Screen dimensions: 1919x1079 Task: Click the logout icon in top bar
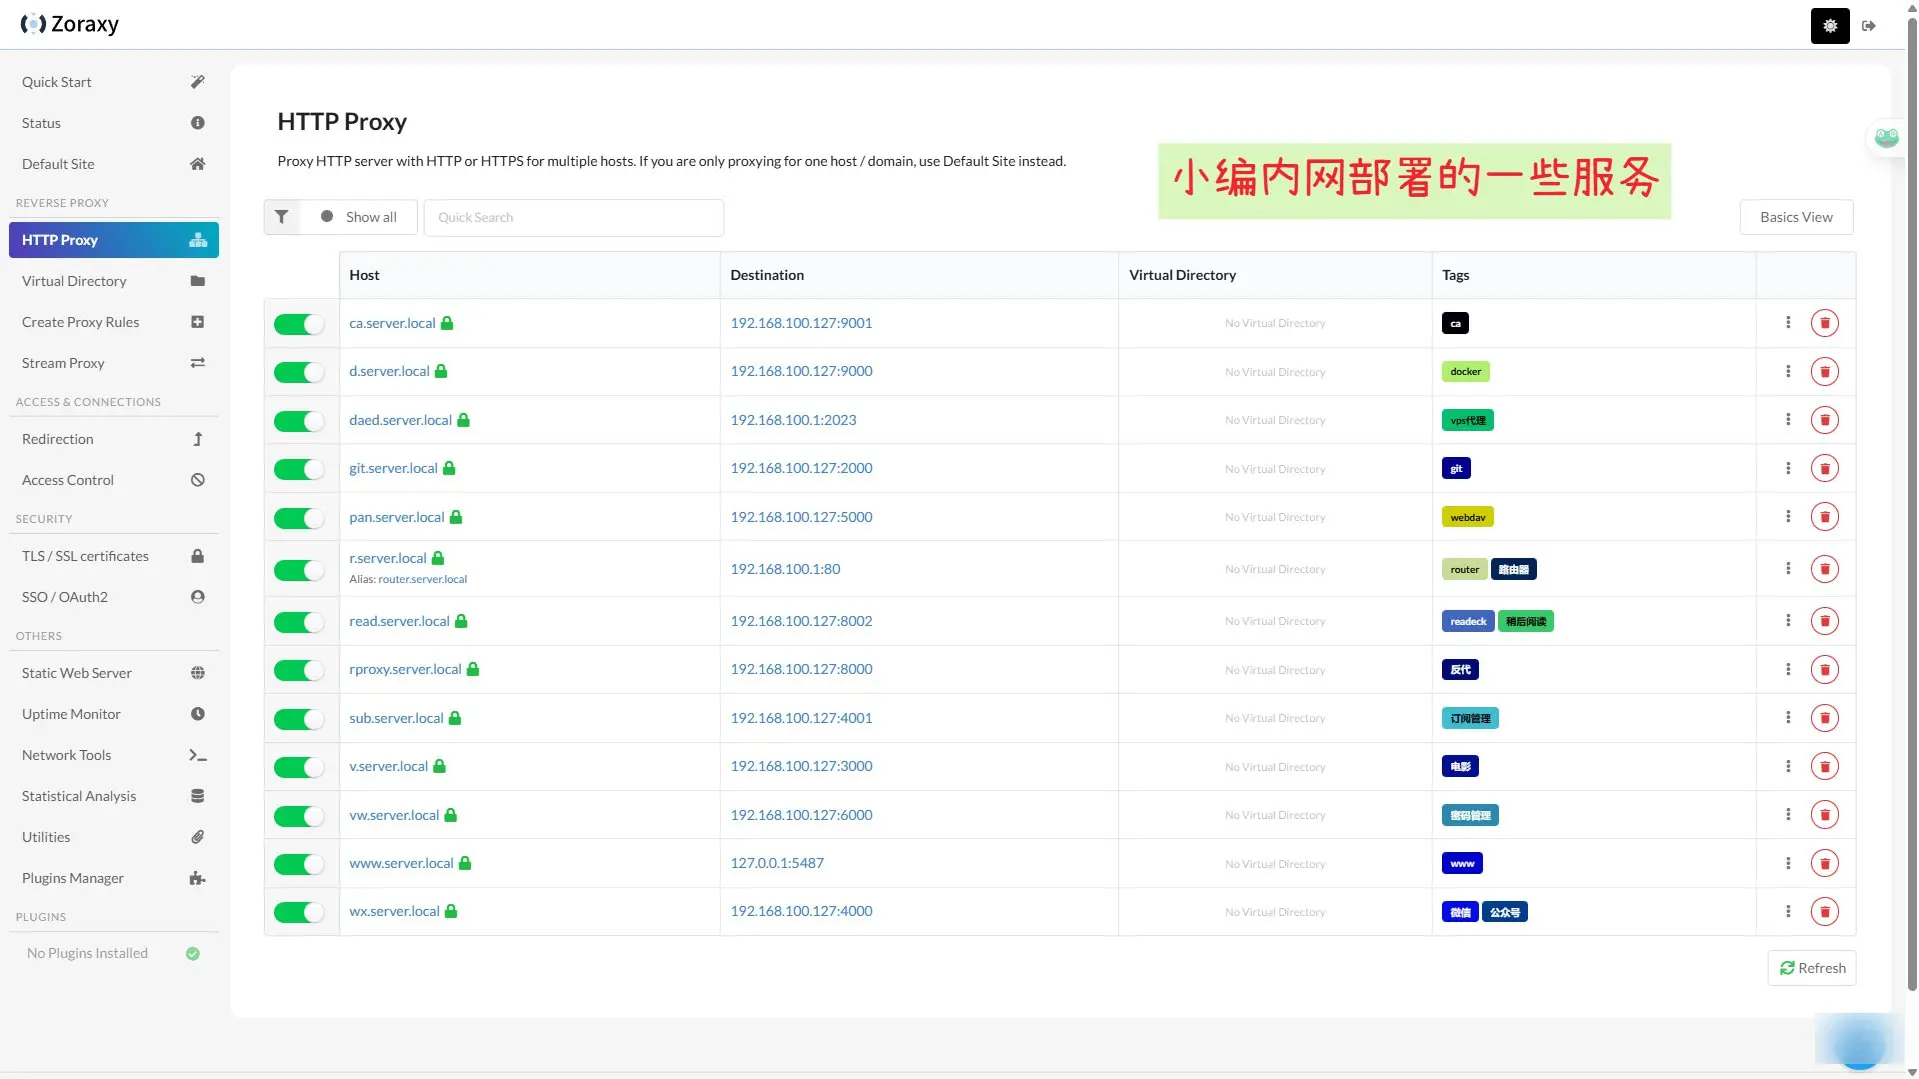pyautogui.click(x=1868, y=26)
